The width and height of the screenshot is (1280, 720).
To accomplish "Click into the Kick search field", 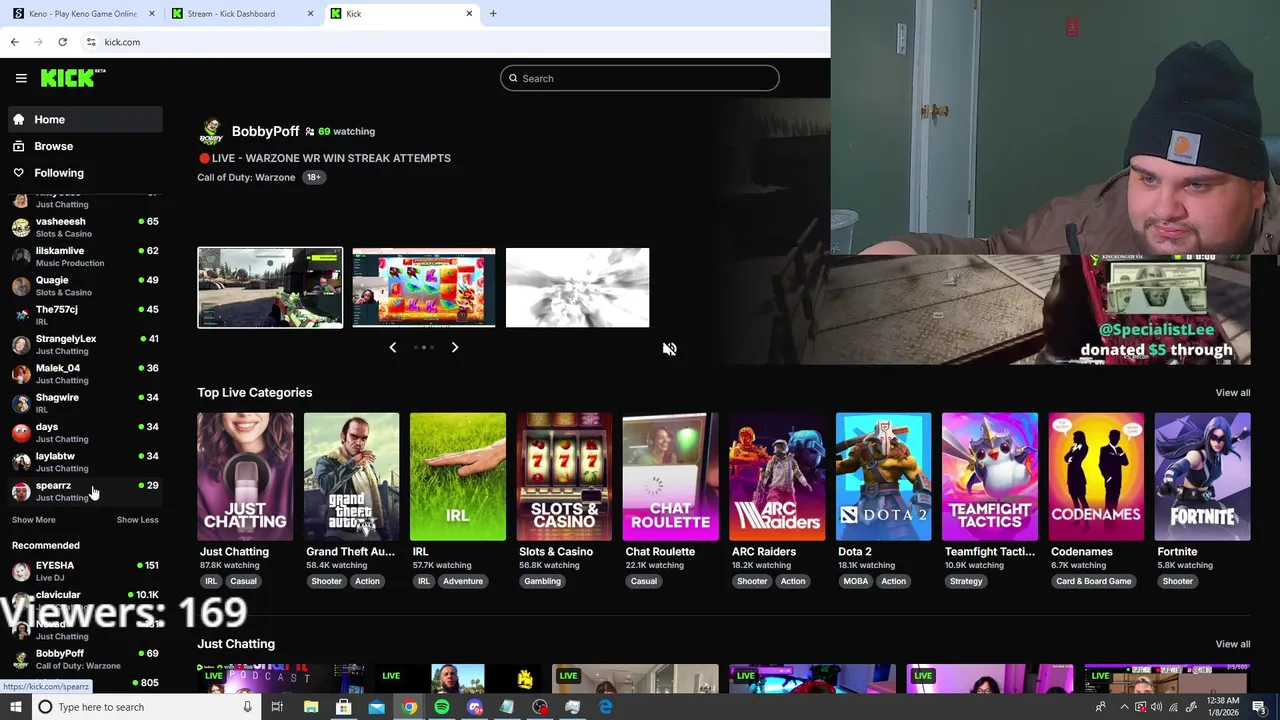I will click(x=640, y=78).
